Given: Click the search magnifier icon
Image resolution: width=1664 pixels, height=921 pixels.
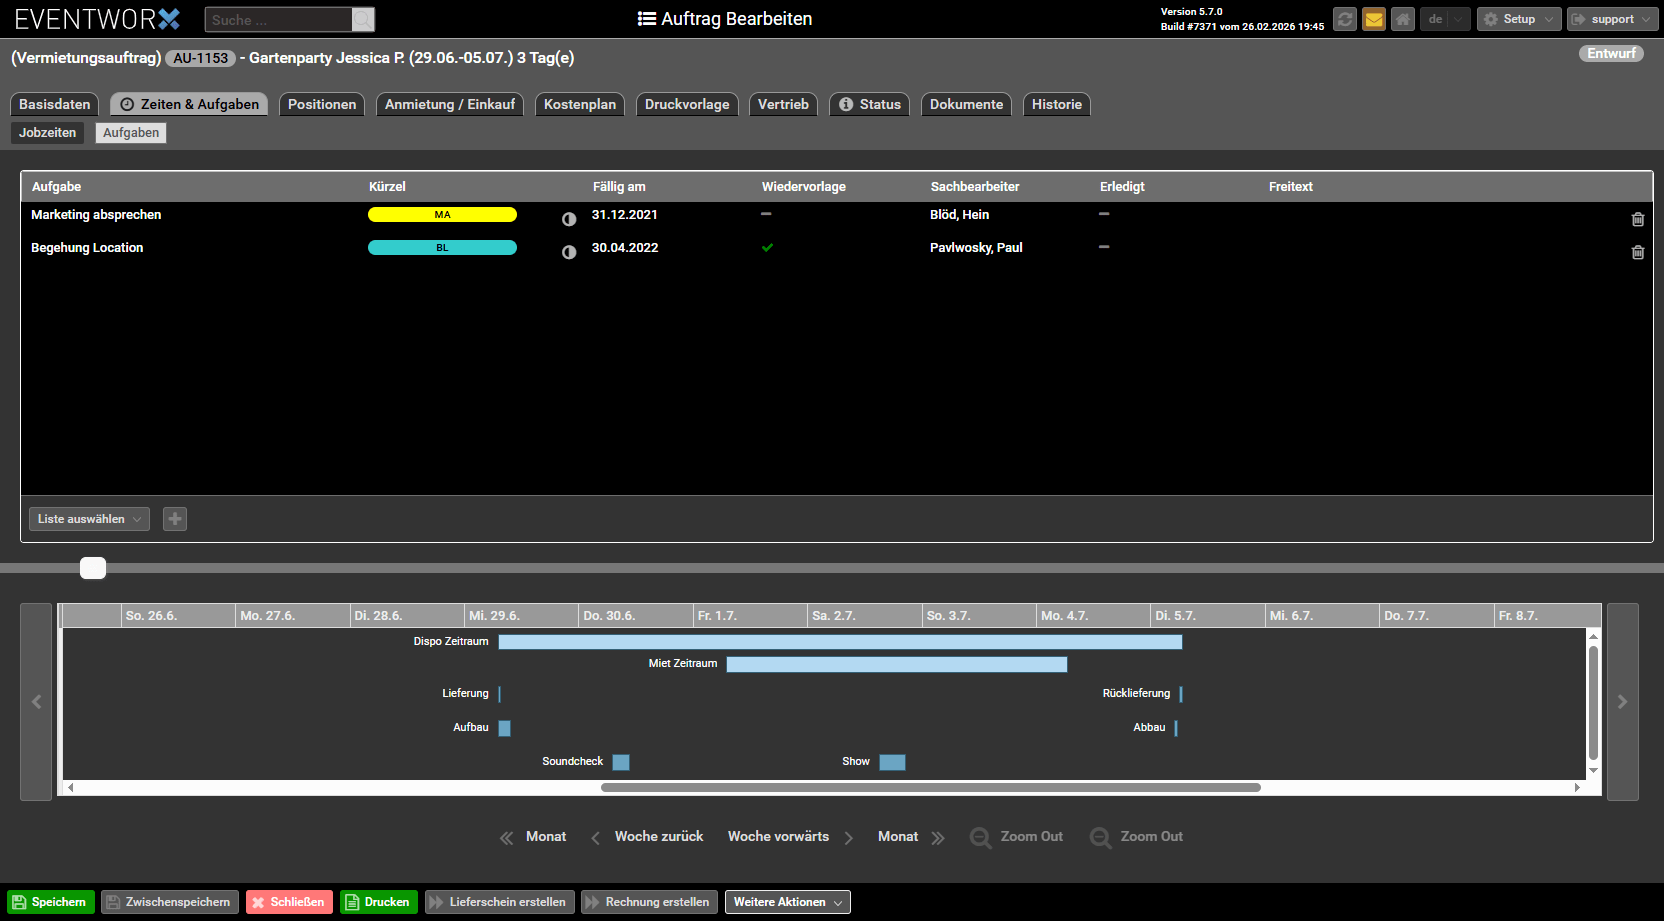Looking at the screenshot, I should coord(363,20).
